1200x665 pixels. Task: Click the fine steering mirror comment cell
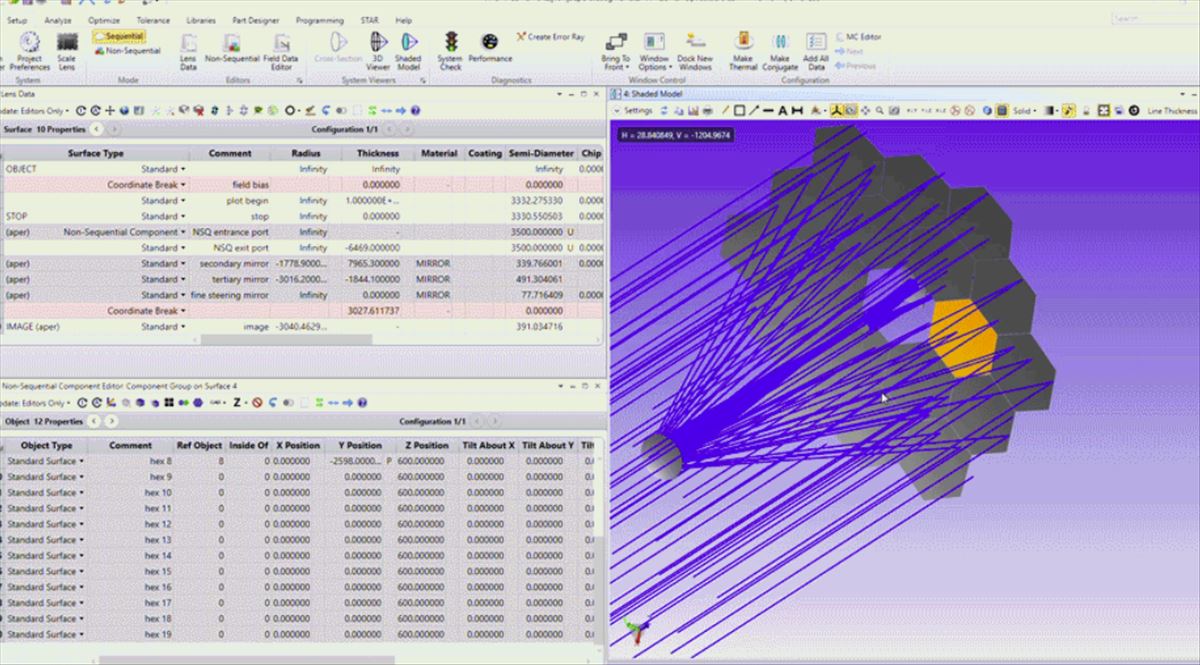pyautogui.click(x=232, y=295)
